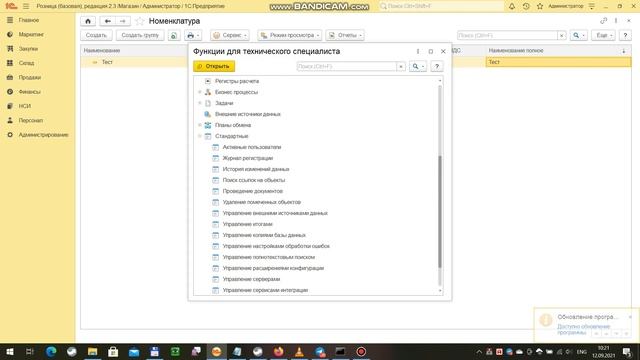This screenshot has width=640, height=360.
Task: Open the Маркетинг section
Action: pyautogui.click(x=31, y=34)
